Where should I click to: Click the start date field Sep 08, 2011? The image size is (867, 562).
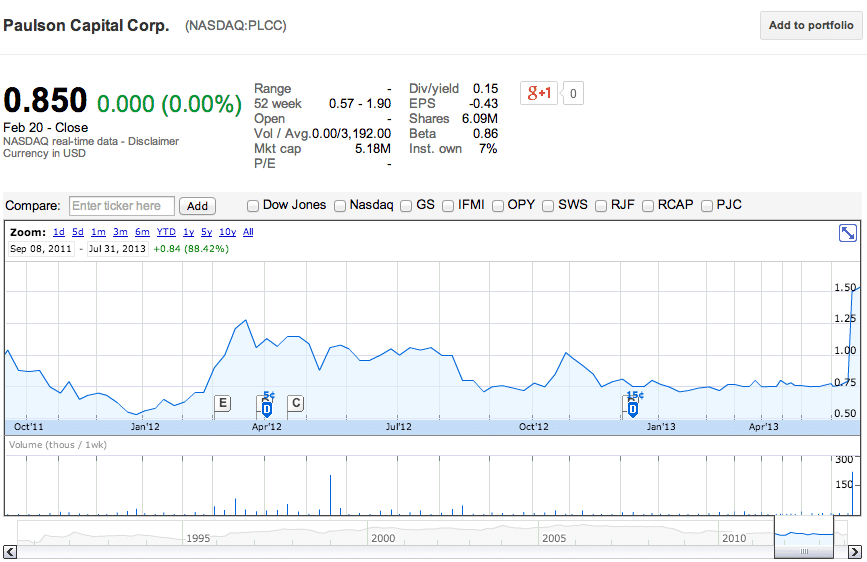pos(41,249)
